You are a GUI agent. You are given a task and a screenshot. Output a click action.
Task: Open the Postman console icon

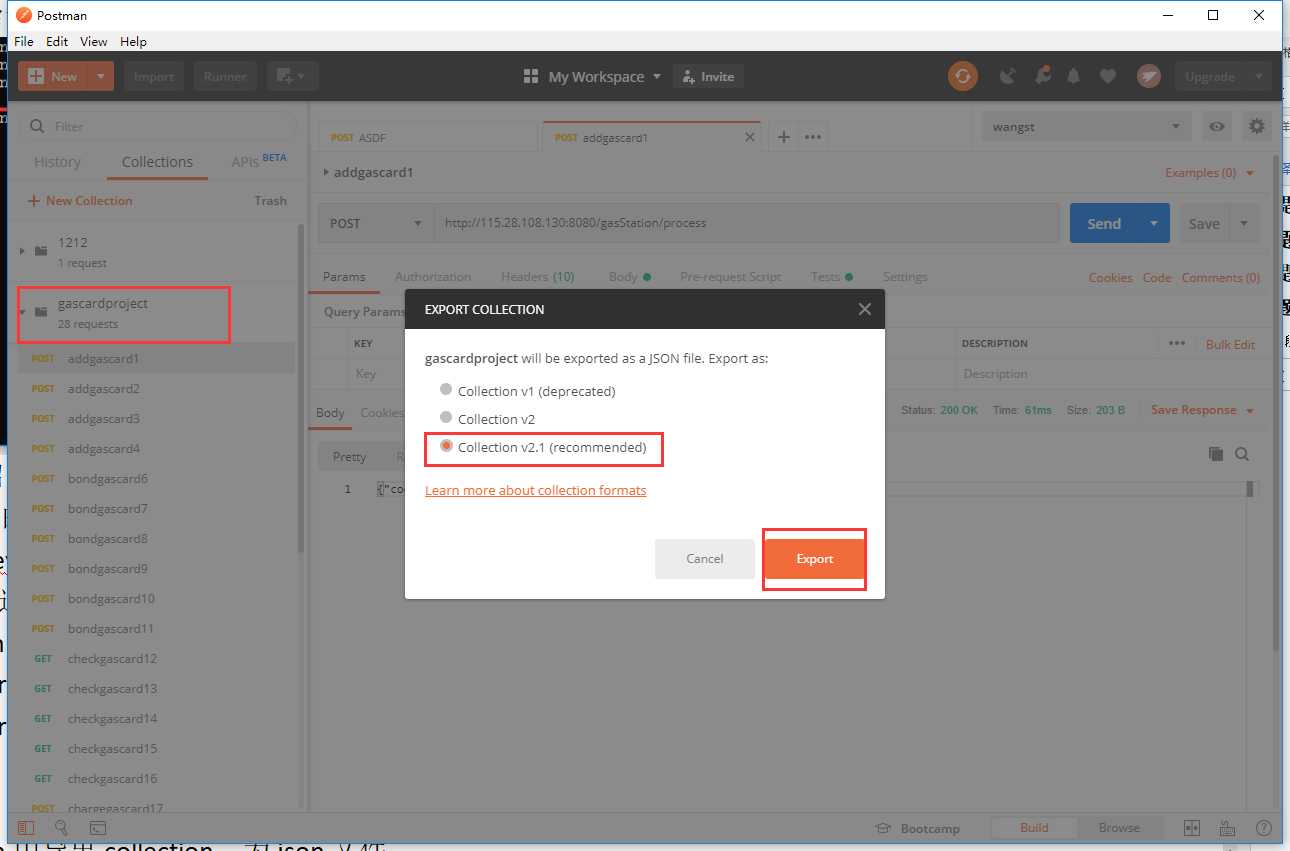tap(98, 828)
